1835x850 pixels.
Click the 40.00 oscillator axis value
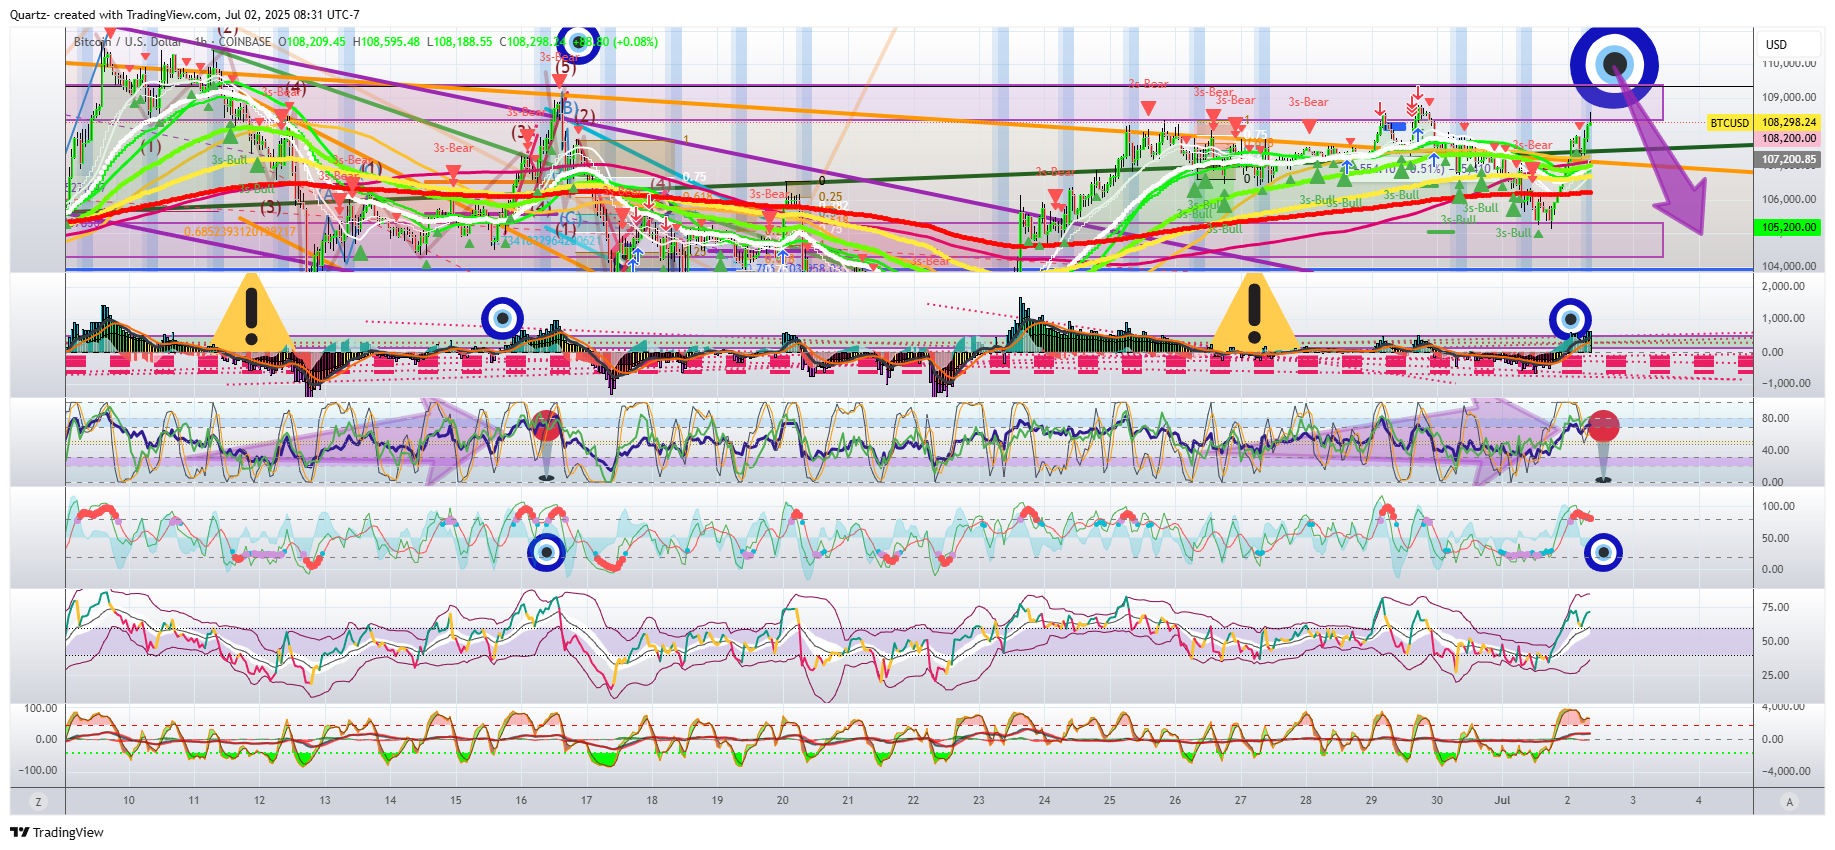pyautogui.click(x=1775, y=450)
